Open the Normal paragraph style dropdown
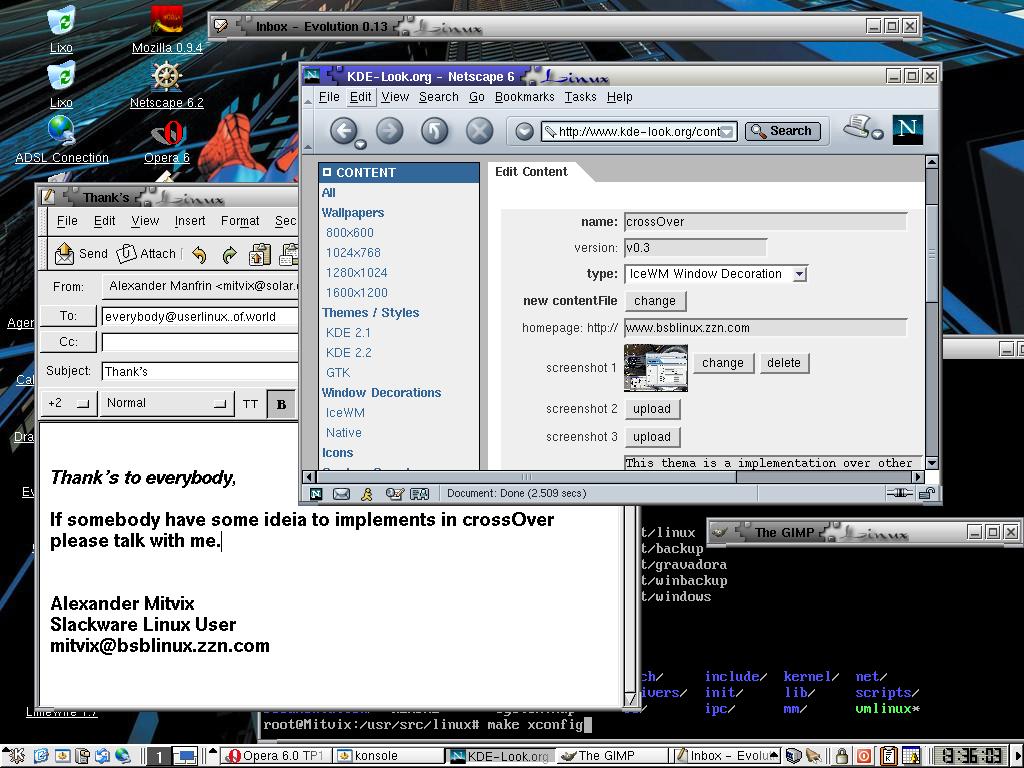The width and height of the screenshot is (1024, 768). [167, 403]
